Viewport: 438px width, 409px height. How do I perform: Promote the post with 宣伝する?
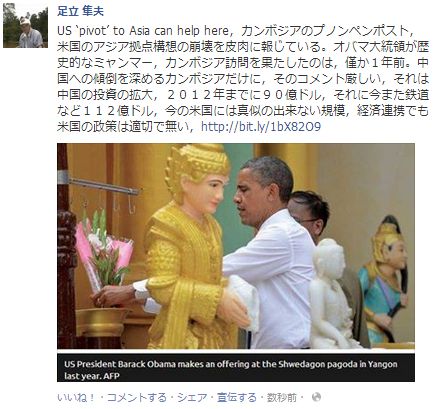(x=237, y=397)
